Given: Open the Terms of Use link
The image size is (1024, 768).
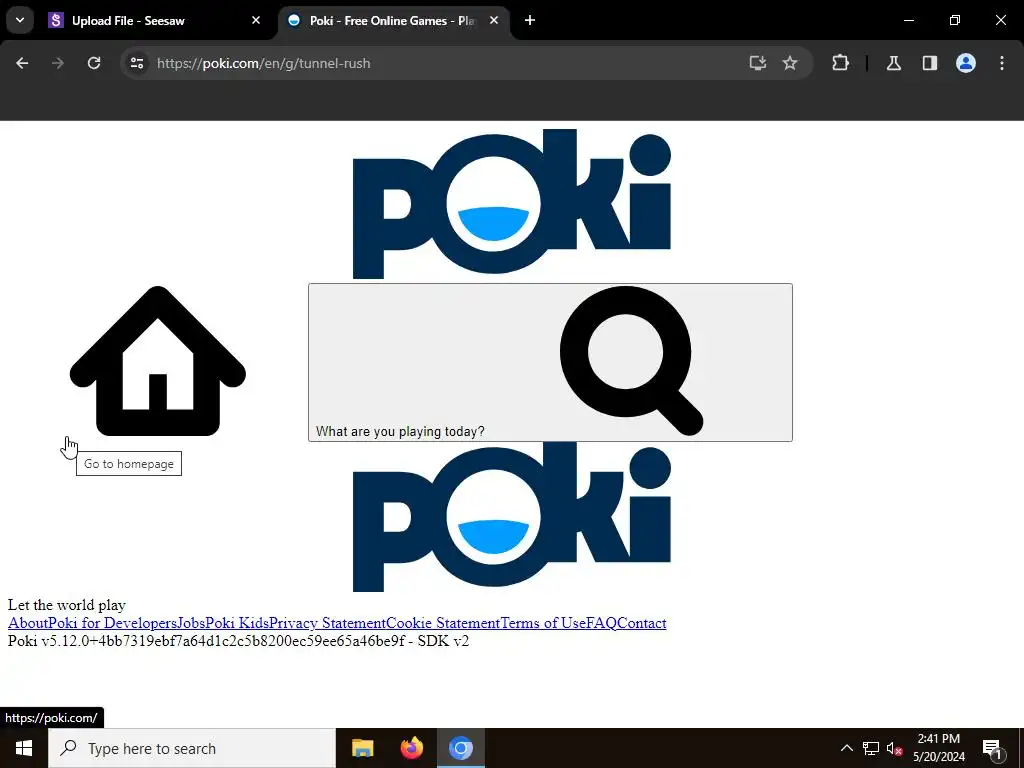Looking at the screenshot, I should click(x=543, y=623).
